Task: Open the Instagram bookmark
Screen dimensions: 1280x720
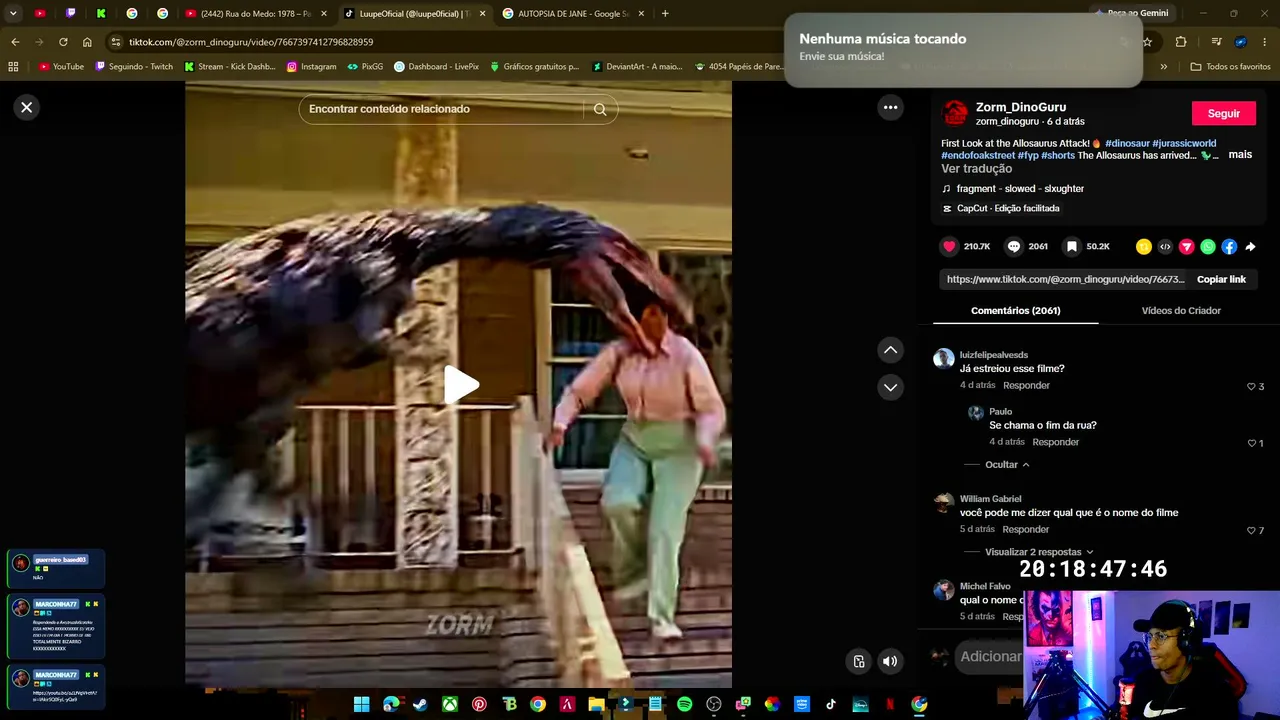Action: [311, 67]
